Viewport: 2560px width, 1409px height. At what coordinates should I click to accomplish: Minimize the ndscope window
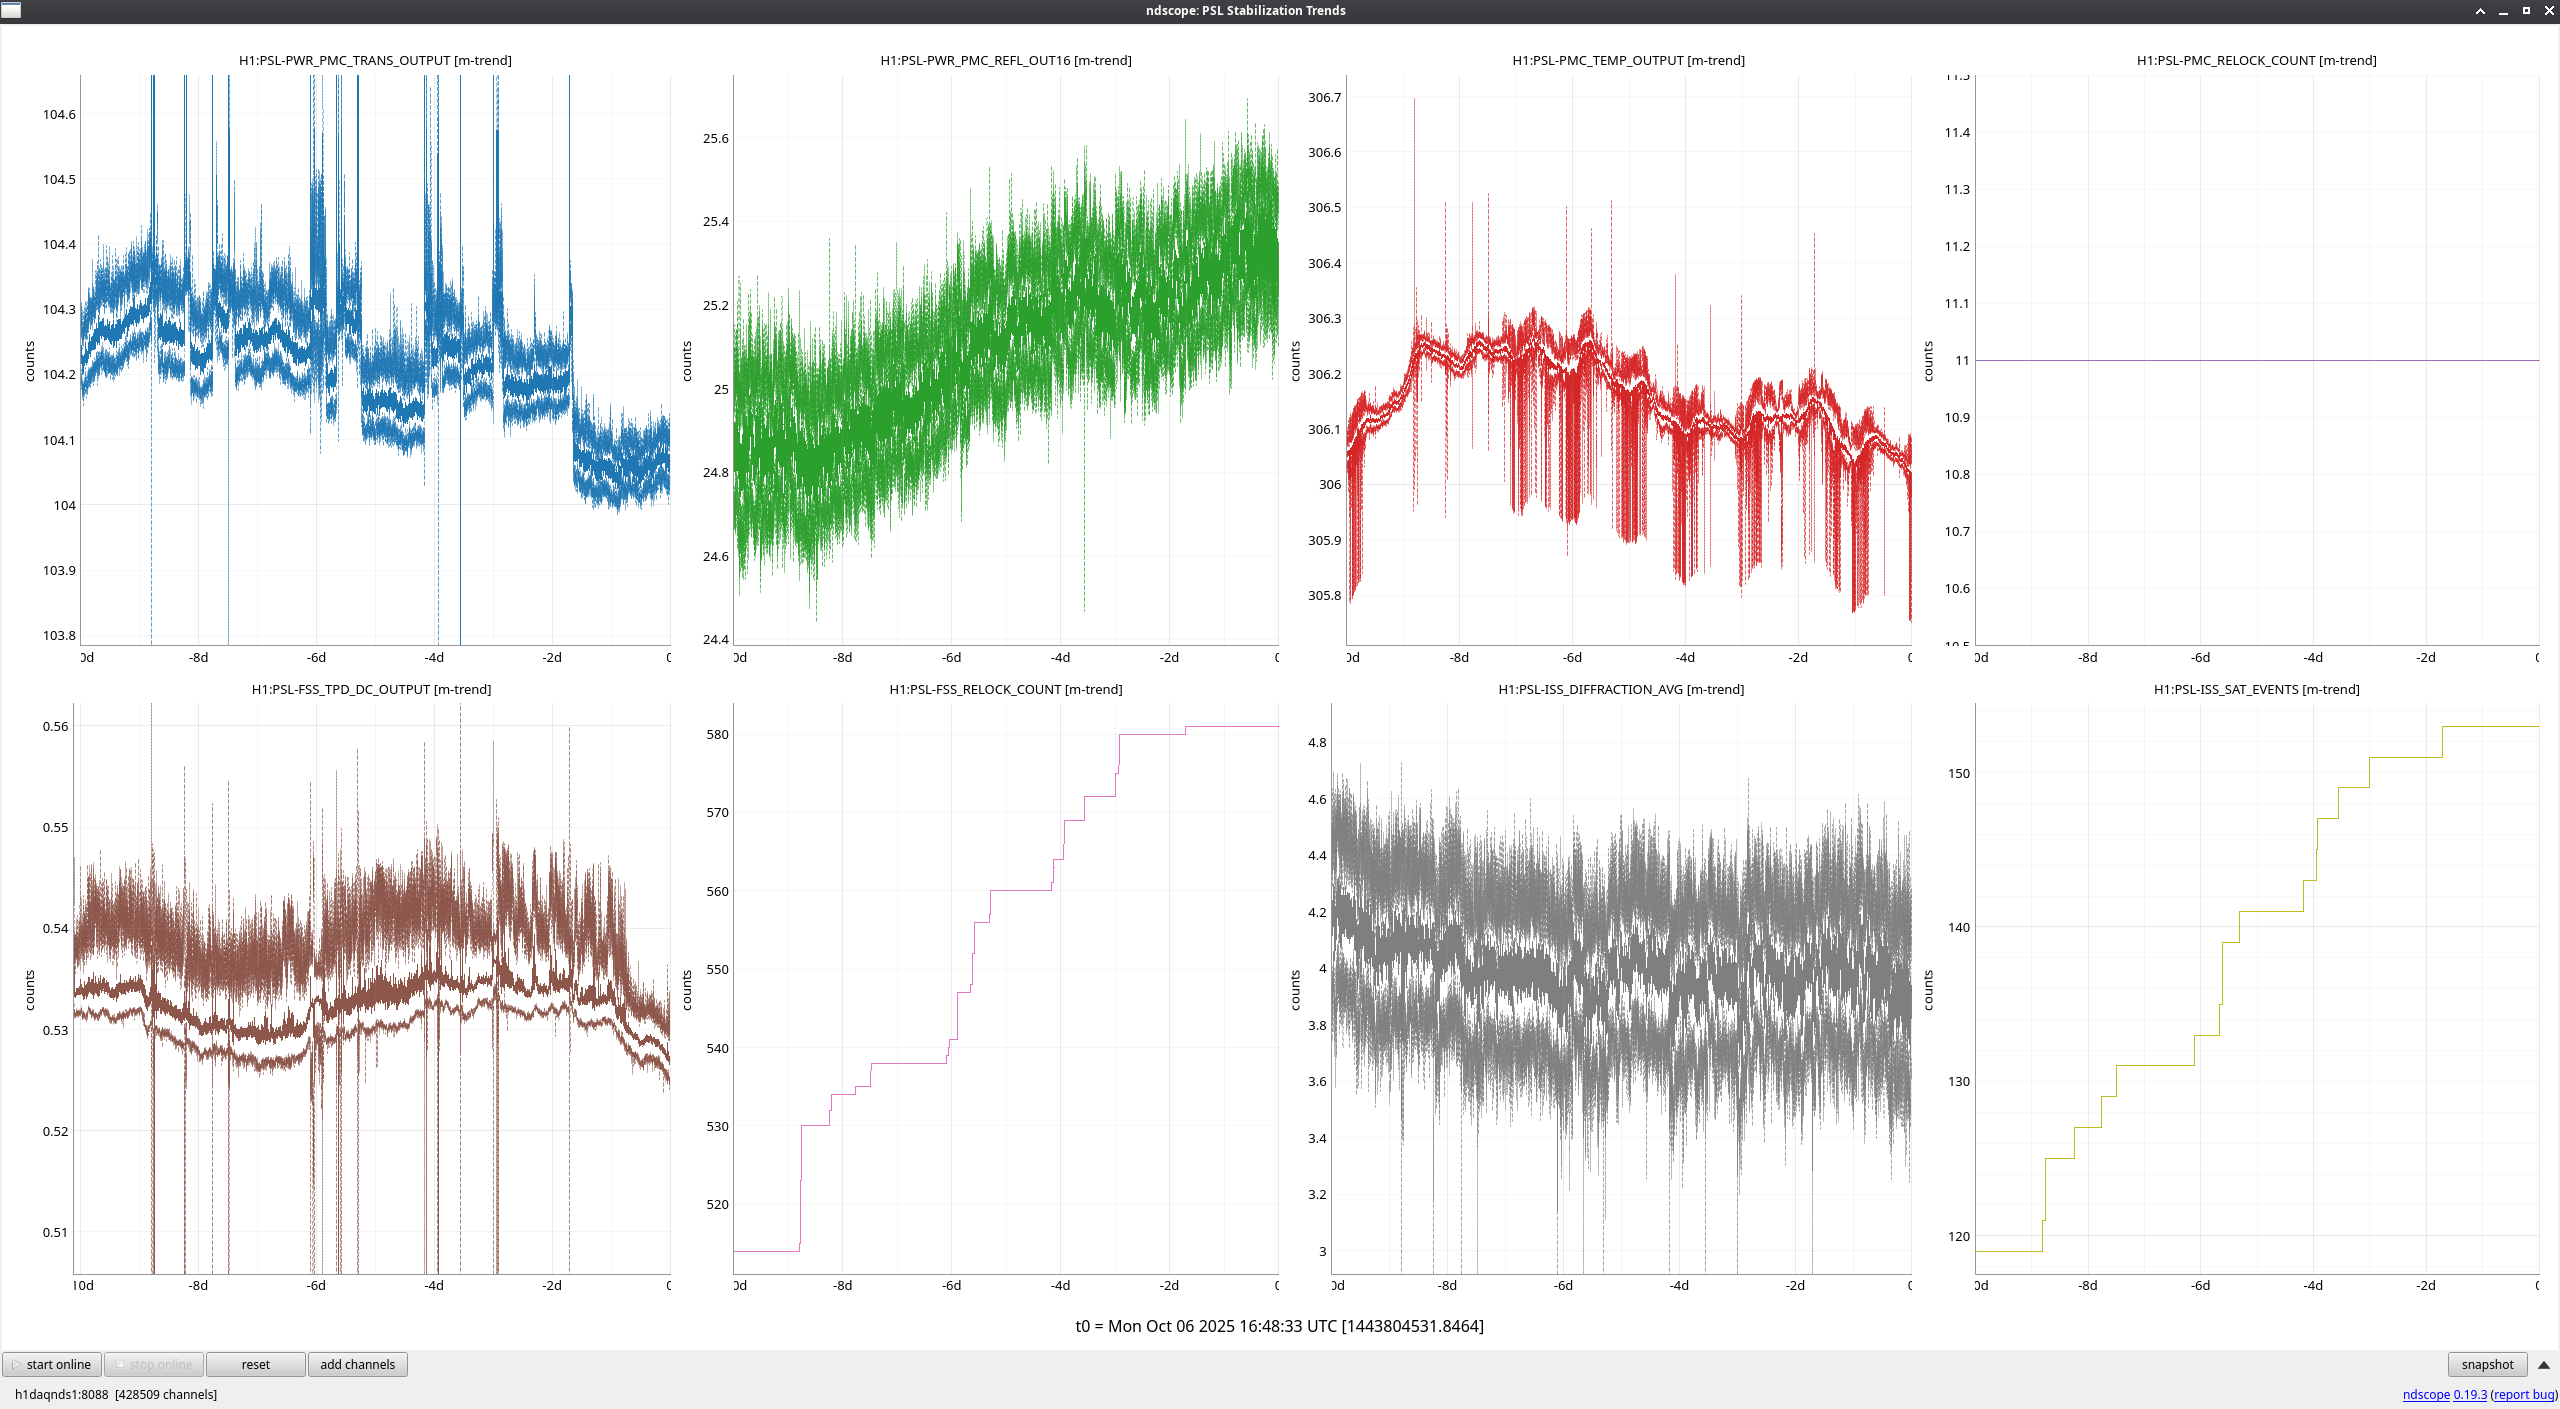tap(2503, 11)
